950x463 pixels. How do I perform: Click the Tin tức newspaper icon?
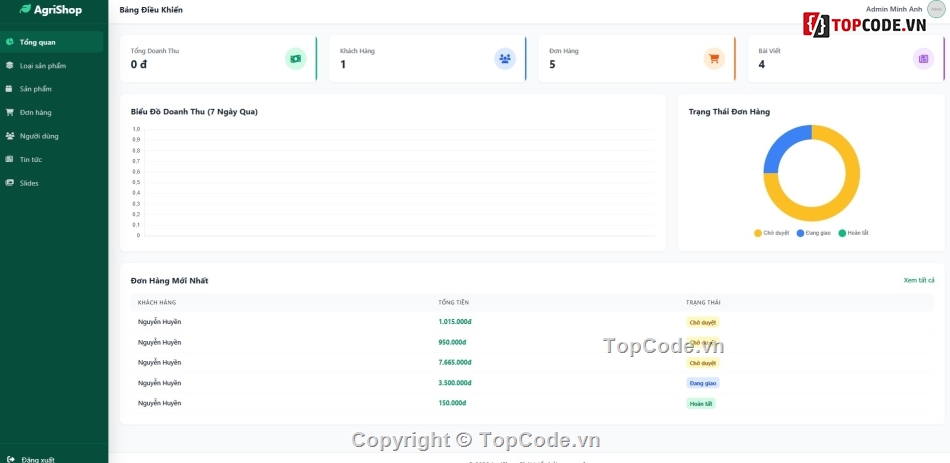coord(9,159)
